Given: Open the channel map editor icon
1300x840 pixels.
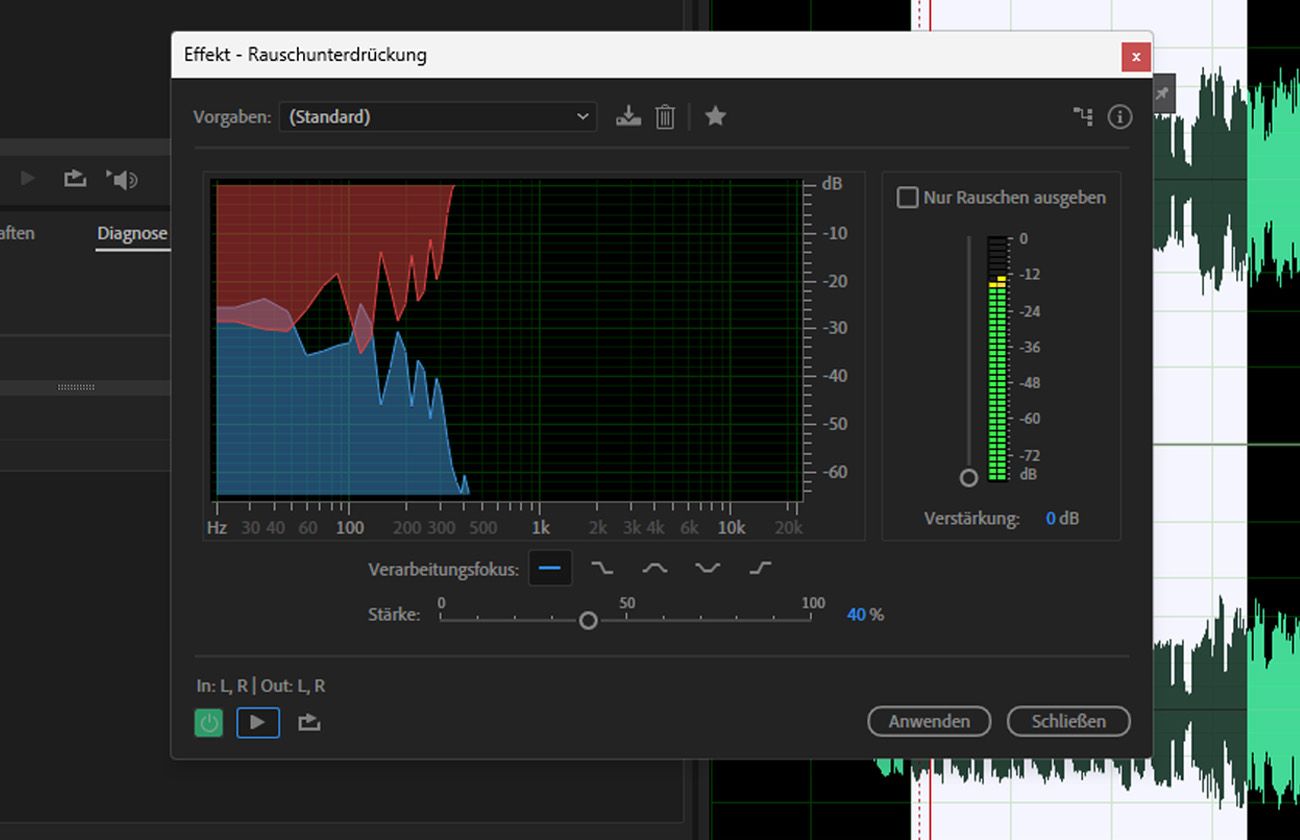Looking at the screenshot, I should pyautogui.click(x=1083, y=117).
